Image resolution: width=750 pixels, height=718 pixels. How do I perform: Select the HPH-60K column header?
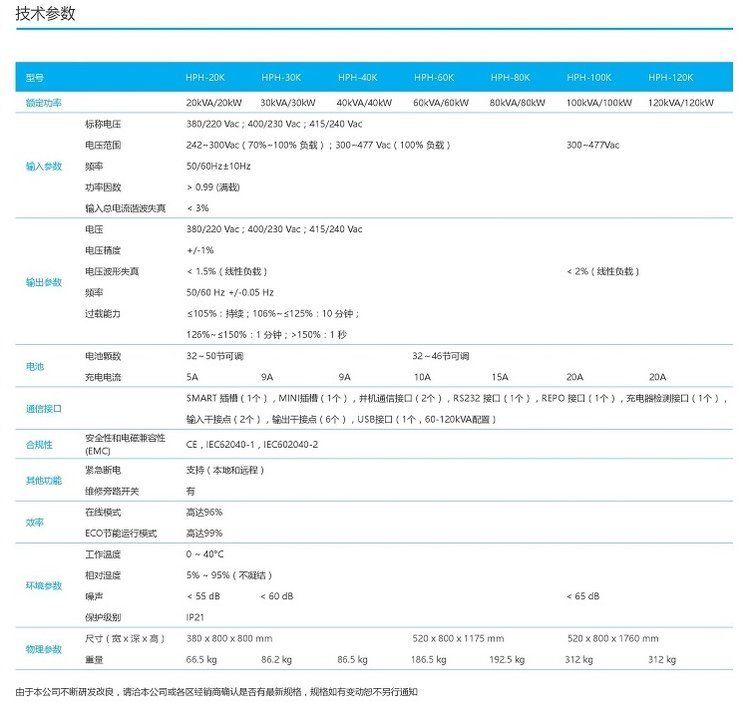click(x=434, y=77)
